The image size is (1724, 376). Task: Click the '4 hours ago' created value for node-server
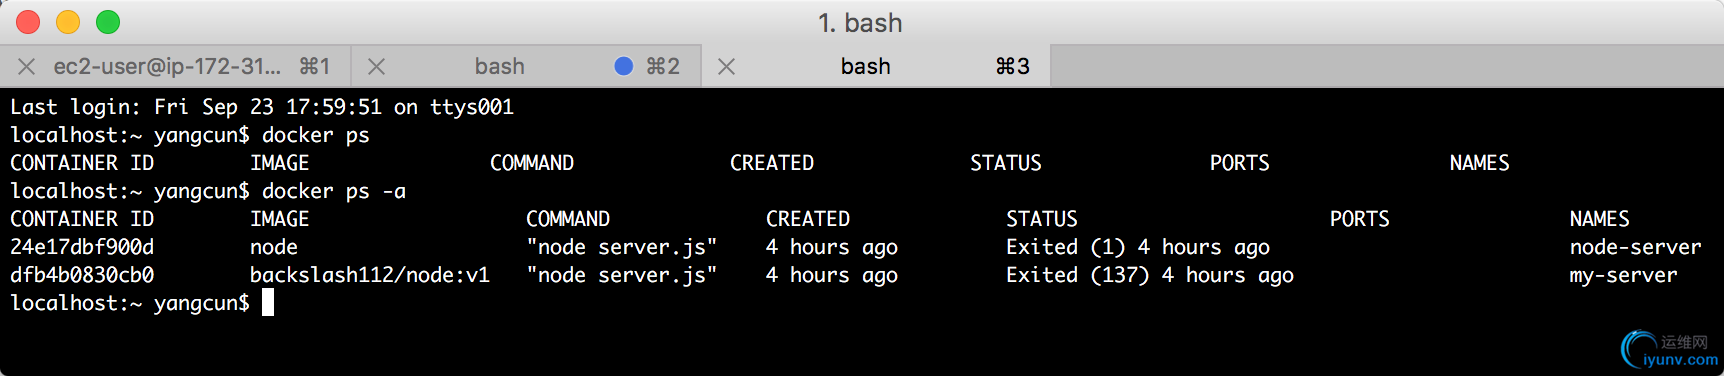coord(832,247)
